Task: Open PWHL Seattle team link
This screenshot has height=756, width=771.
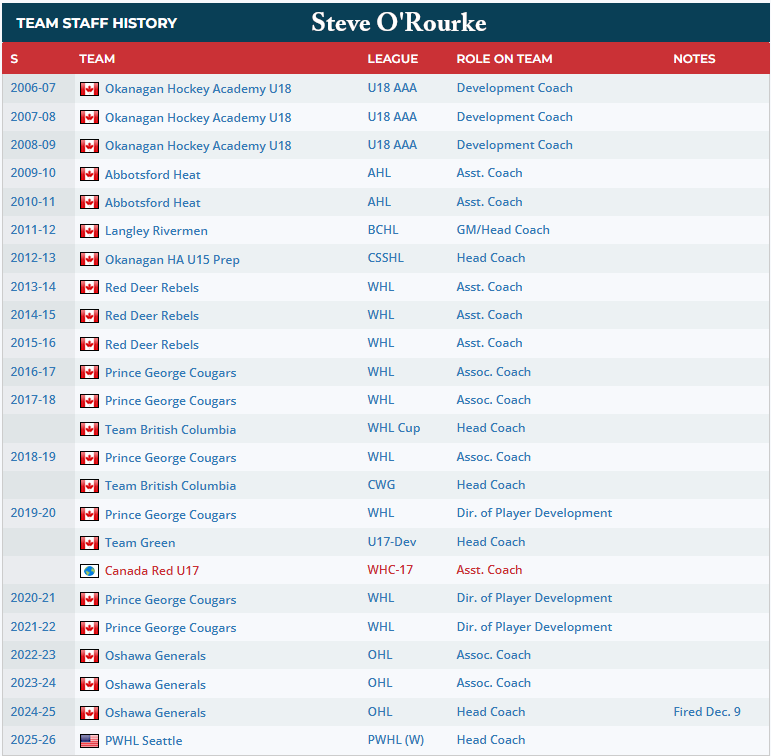Action: click(x=144, y=741)
